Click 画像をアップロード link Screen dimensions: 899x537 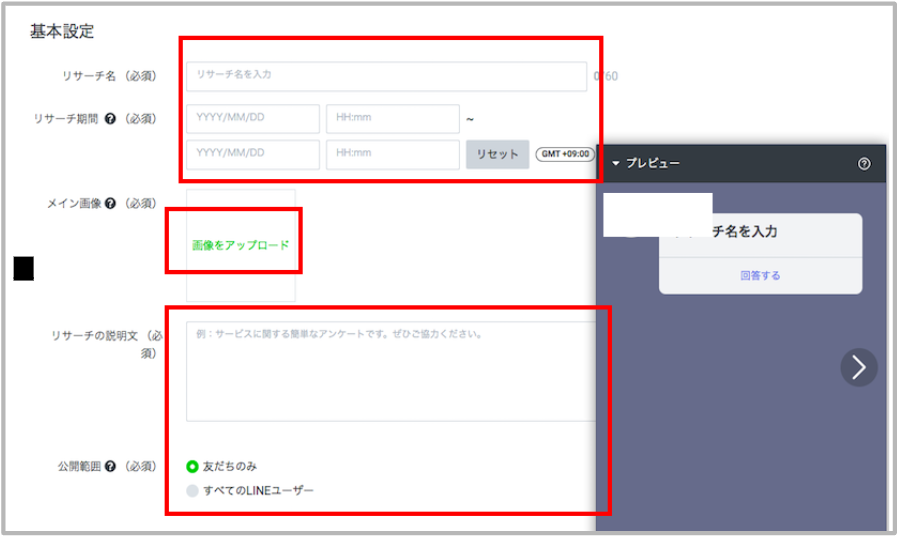[x=241, y=245]
